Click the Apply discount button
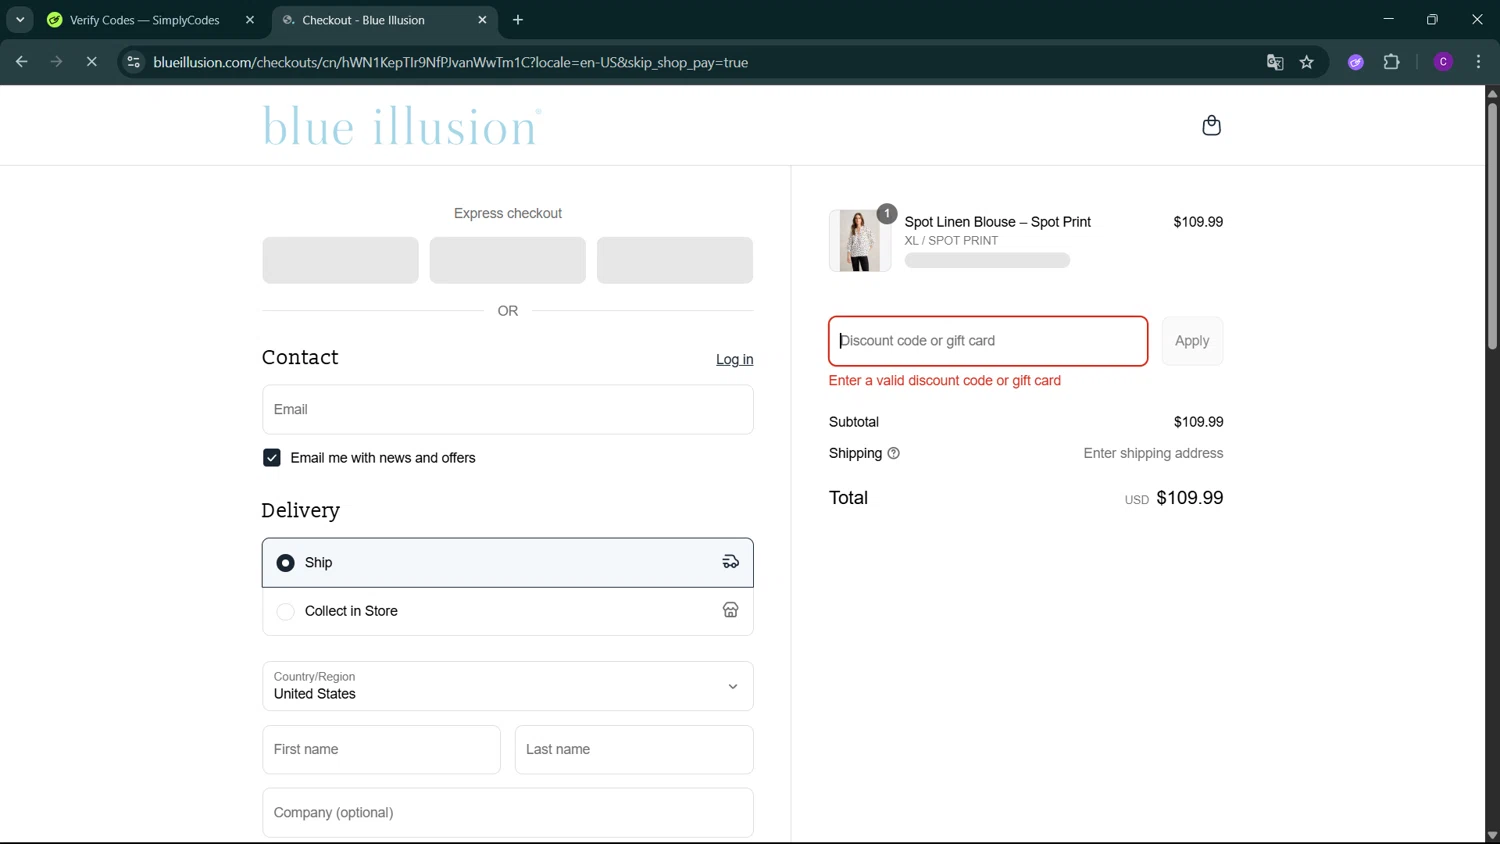1500x844 pixels. coord(1192,341)
